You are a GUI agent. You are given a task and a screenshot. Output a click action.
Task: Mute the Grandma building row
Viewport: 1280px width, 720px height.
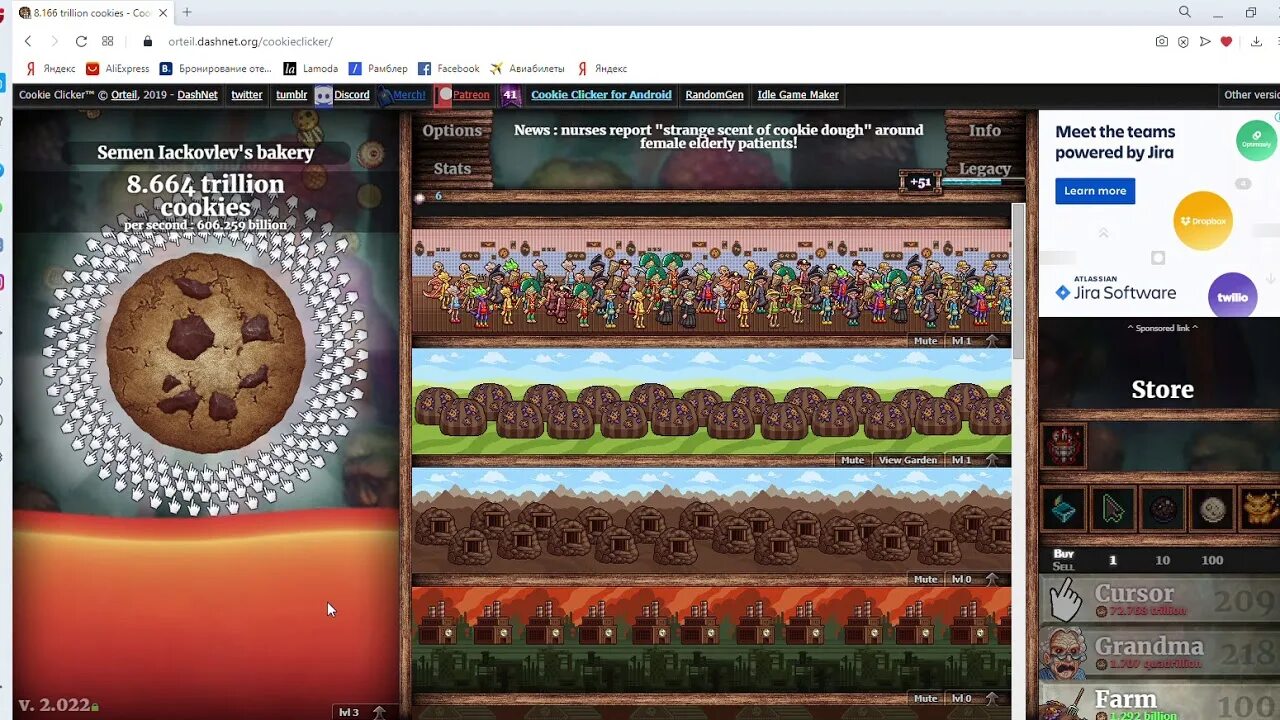pyautogui.click(x=926, y=341)
